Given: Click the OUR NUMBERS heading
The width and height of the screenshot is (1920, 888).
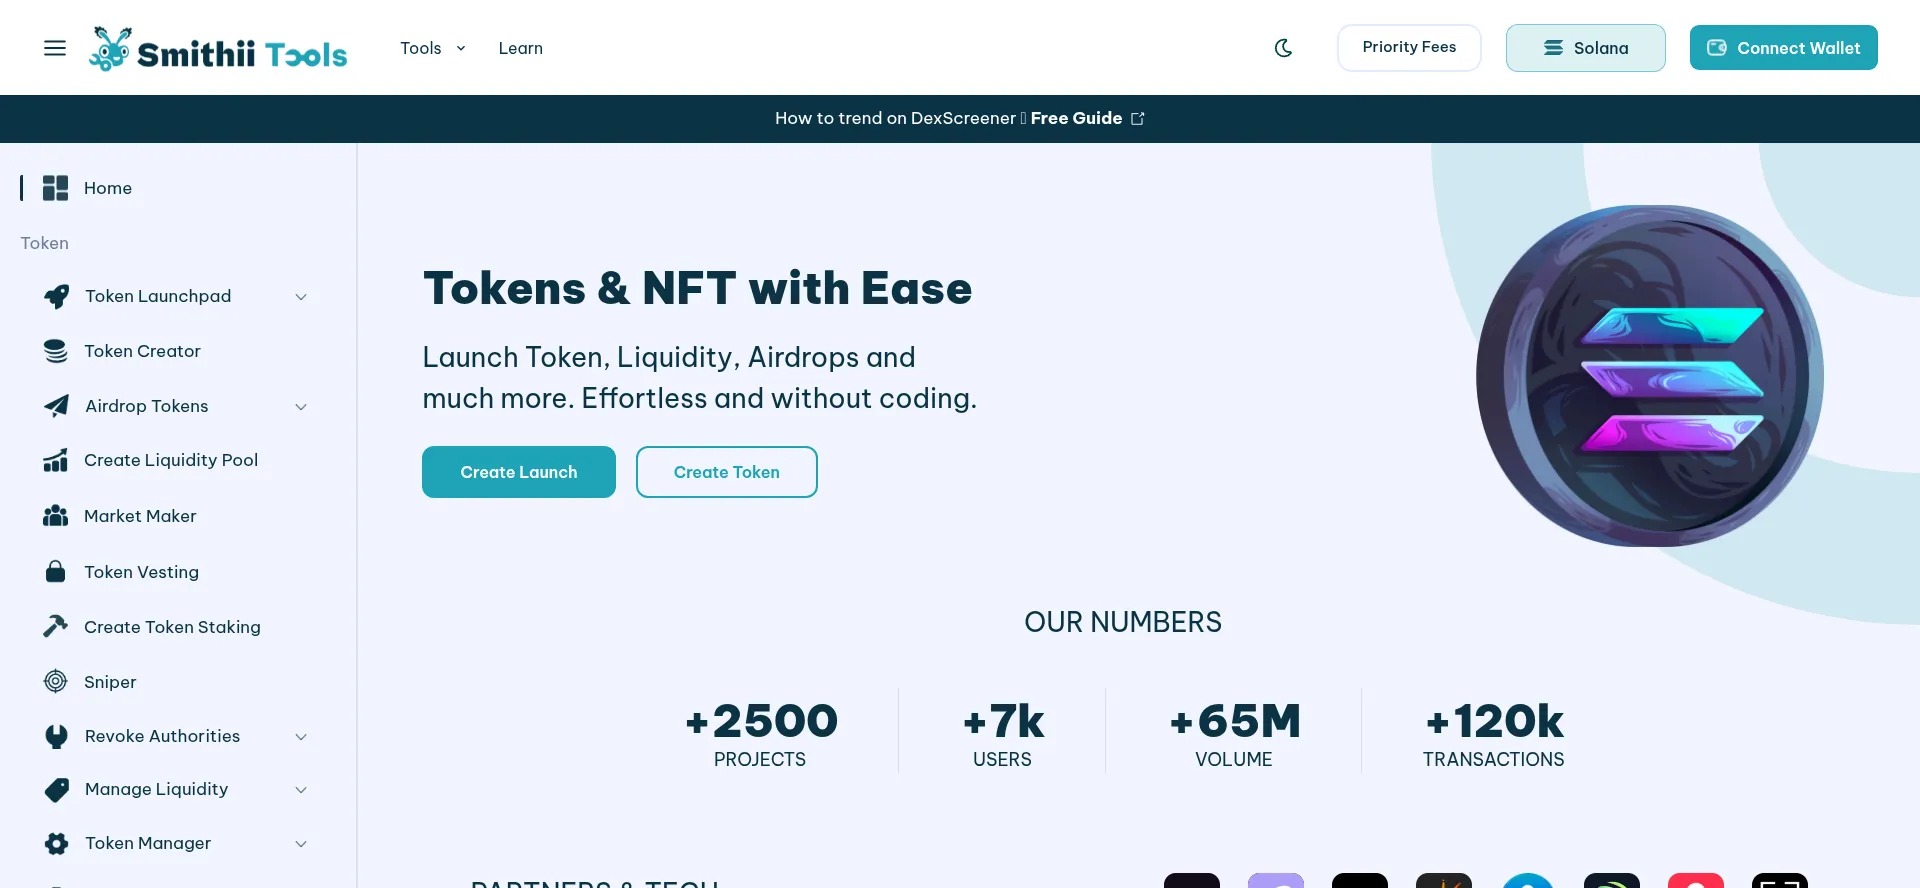Looking at the screenshot, I should [x=1123, y=622].
